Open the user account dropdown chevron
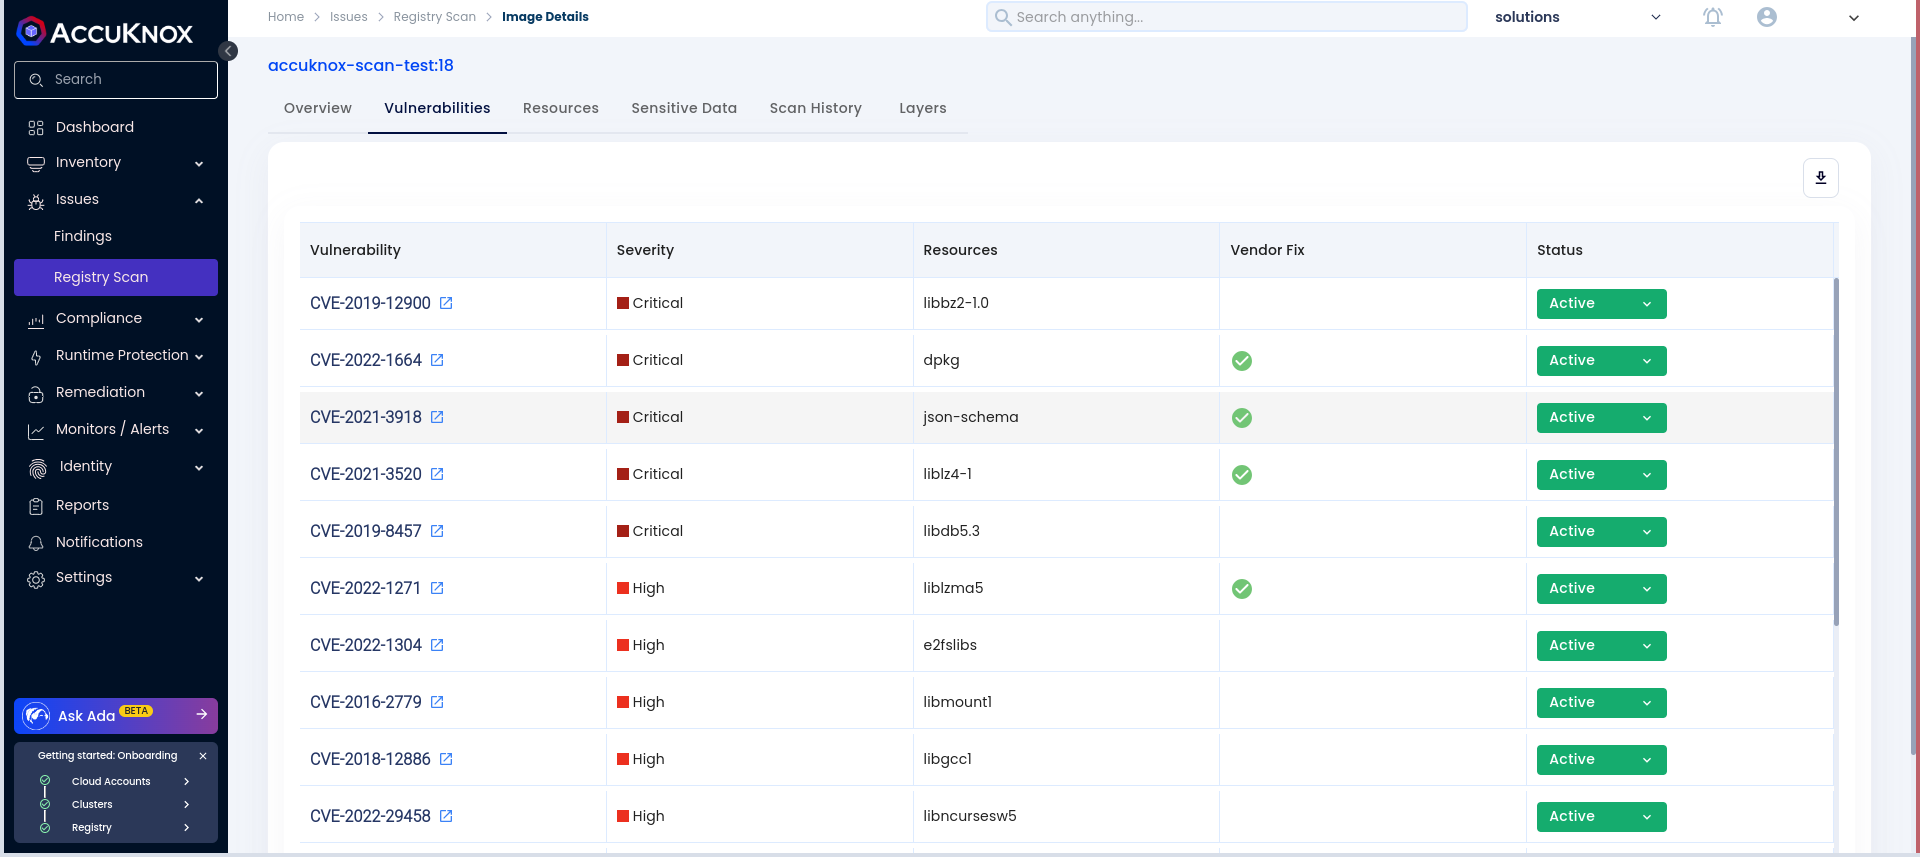Image resolution: width=1920 pixels, height=857 pixels. click(1853, 18)
